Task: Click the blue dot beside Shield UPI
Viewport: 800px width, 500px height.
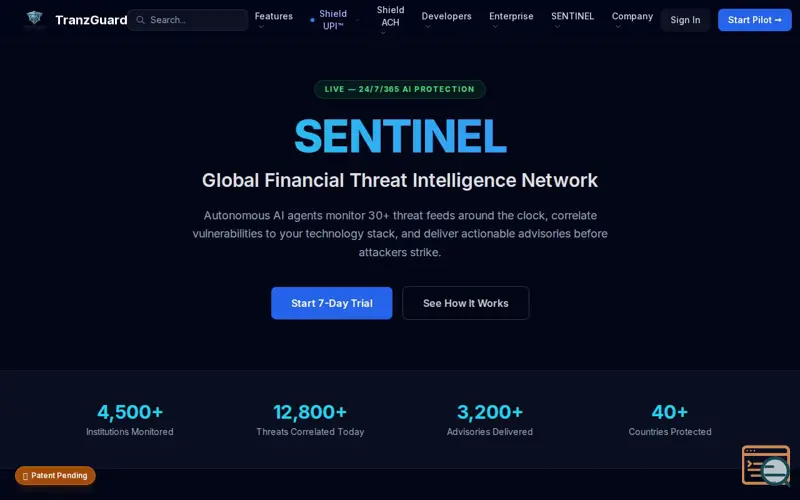Action: point(312,20)
